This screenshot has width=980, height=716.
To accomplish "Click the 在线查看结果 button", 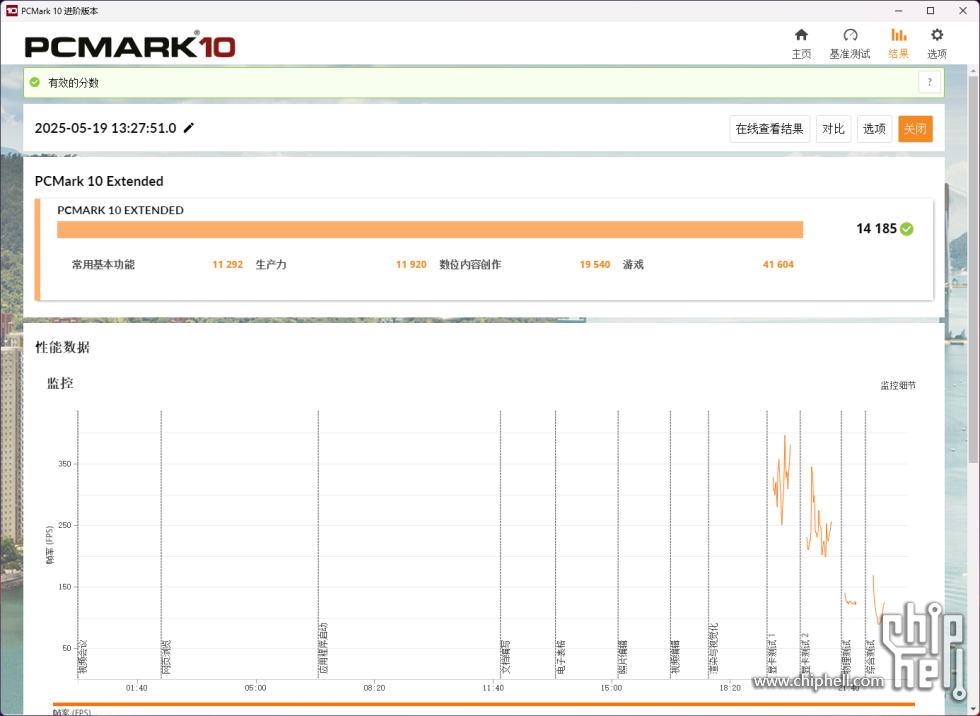I will [769, 129].
